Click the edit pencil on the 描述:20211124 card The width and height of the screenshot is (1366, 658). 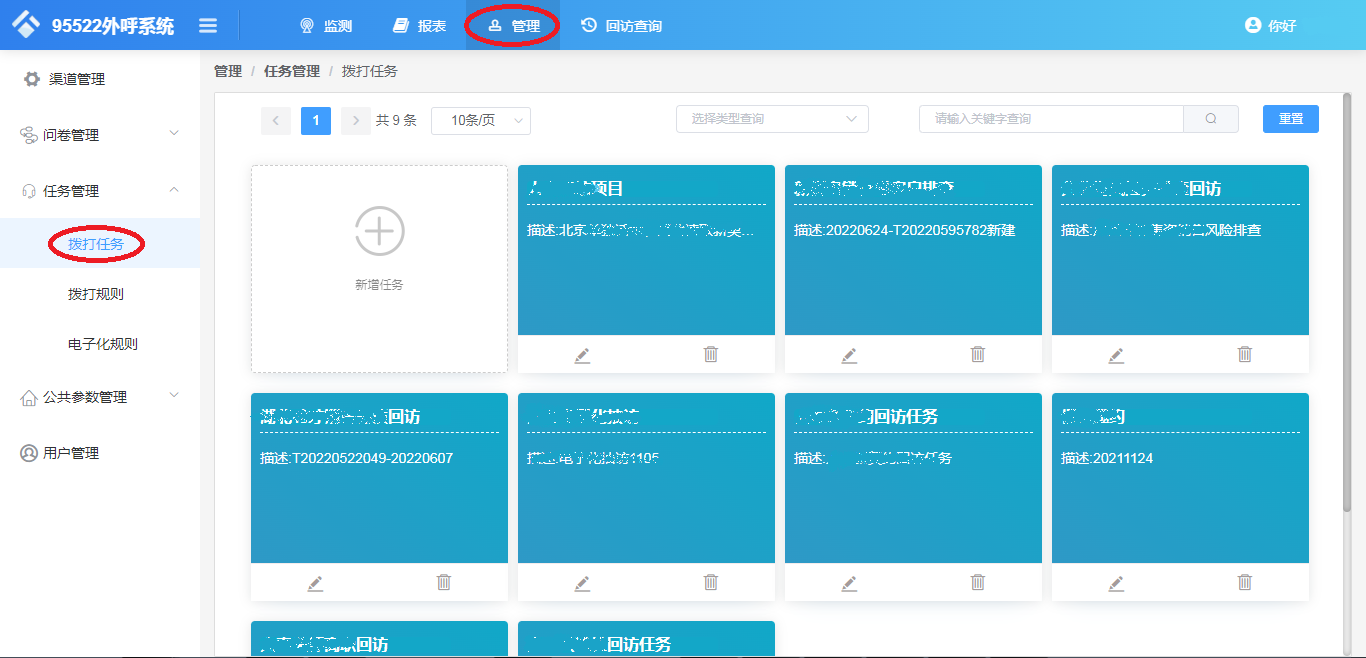tap(1116, 582)
